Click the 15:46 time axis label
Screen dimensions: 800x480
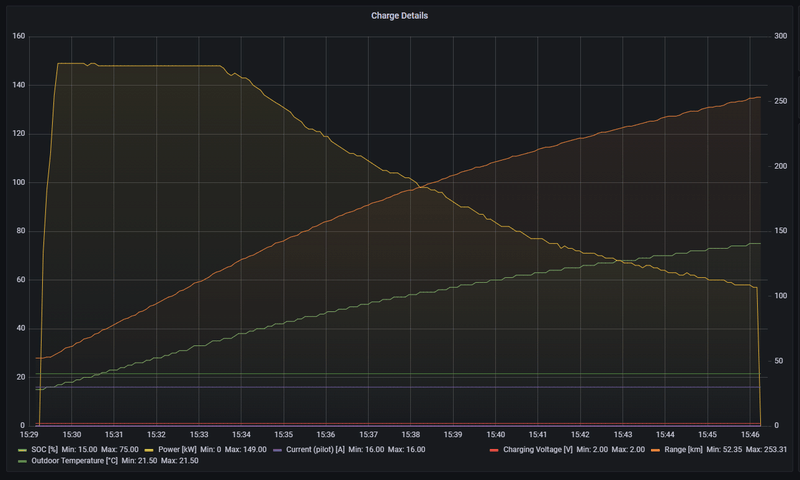click(749, 435)
